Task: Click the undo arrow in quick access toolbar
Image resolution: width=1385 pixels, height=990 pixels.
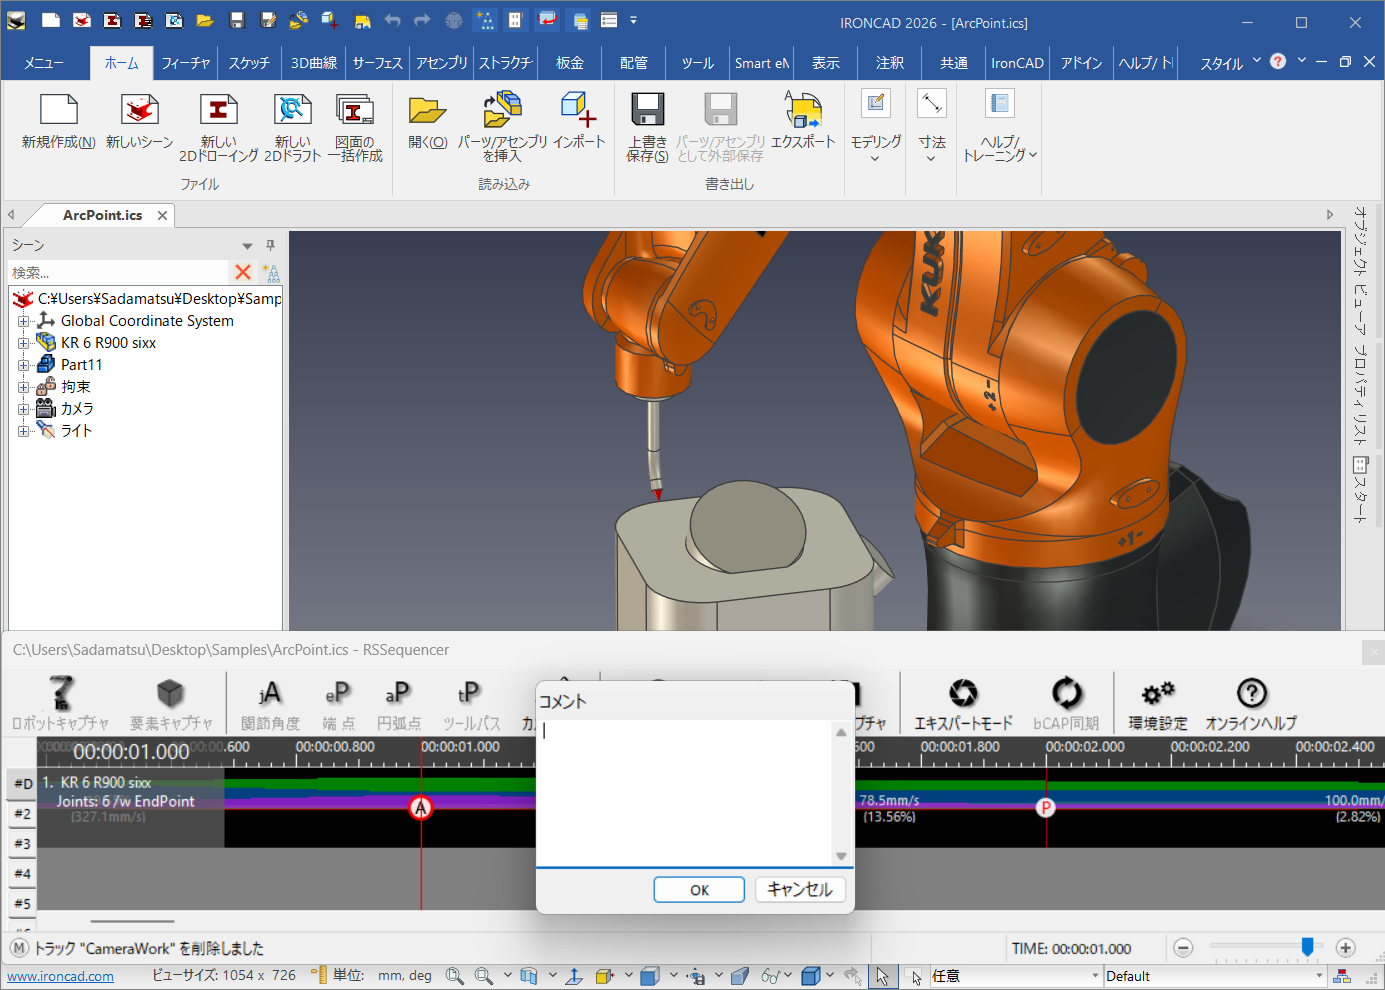Action: point(392,20)
